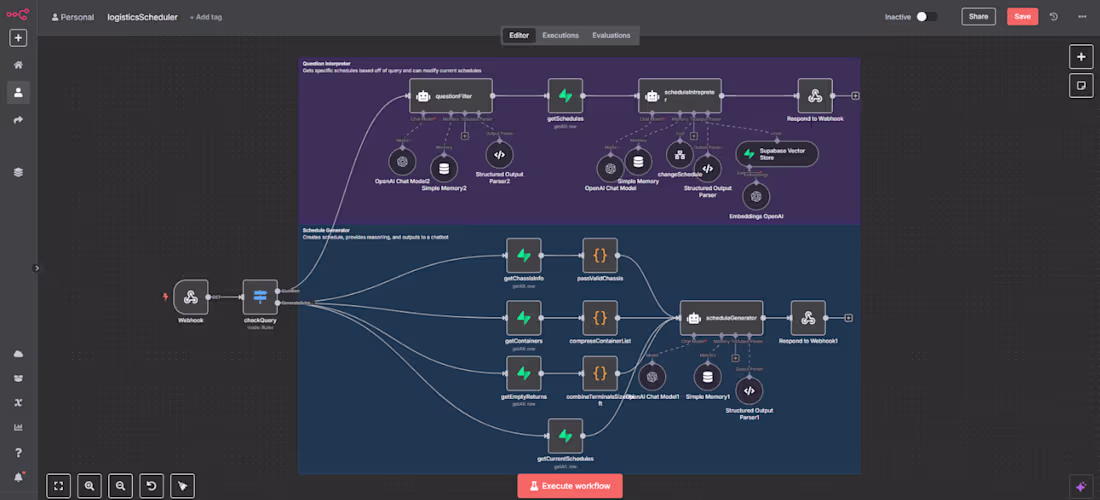1100x500 pixels.
Task: Open the create new plus button in sidebar
Action: pyautogui.click(x=18, y=38)
